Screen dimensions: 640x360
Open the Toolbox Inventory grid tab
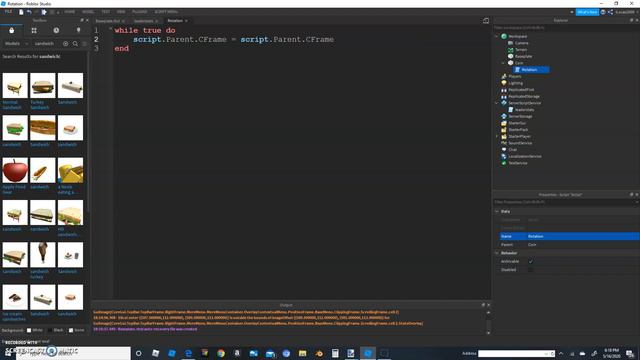click(34, 30)
